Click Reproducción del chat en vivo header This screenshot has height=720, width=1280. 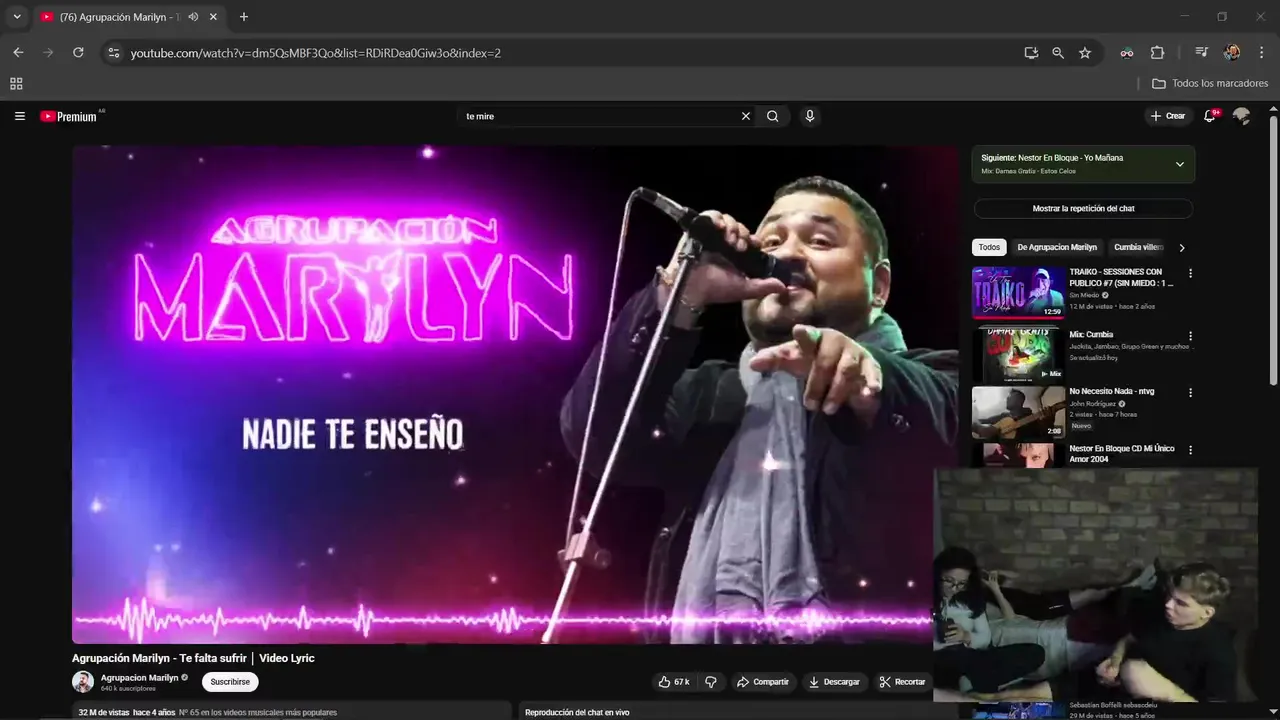coord(577,713)
